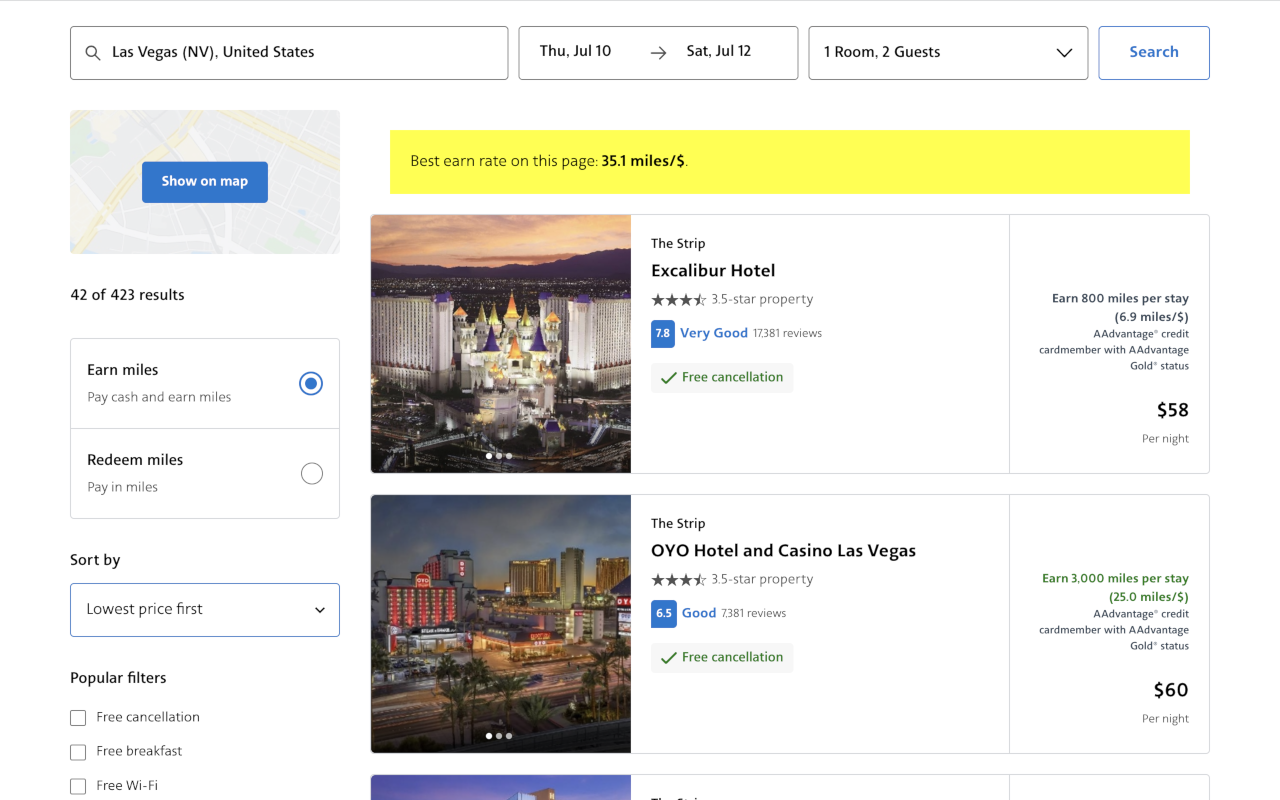Click the 6.5 review score badge
The image size is (1280, 800).
[662, 614]
